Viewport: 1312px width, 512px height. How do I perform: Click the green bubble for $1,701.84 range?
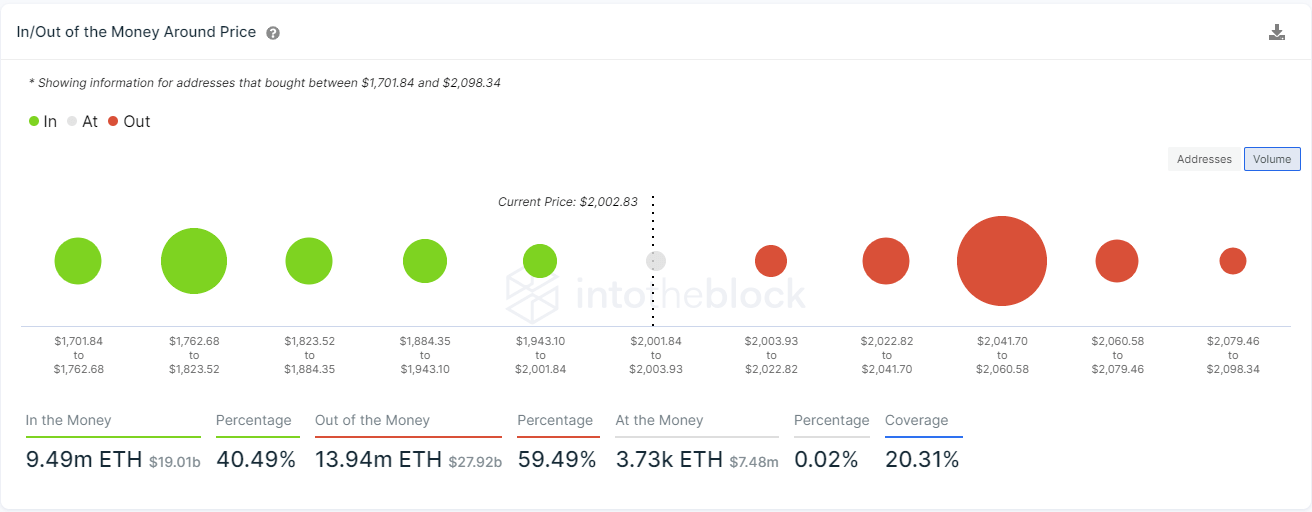(x=78, y=261)
